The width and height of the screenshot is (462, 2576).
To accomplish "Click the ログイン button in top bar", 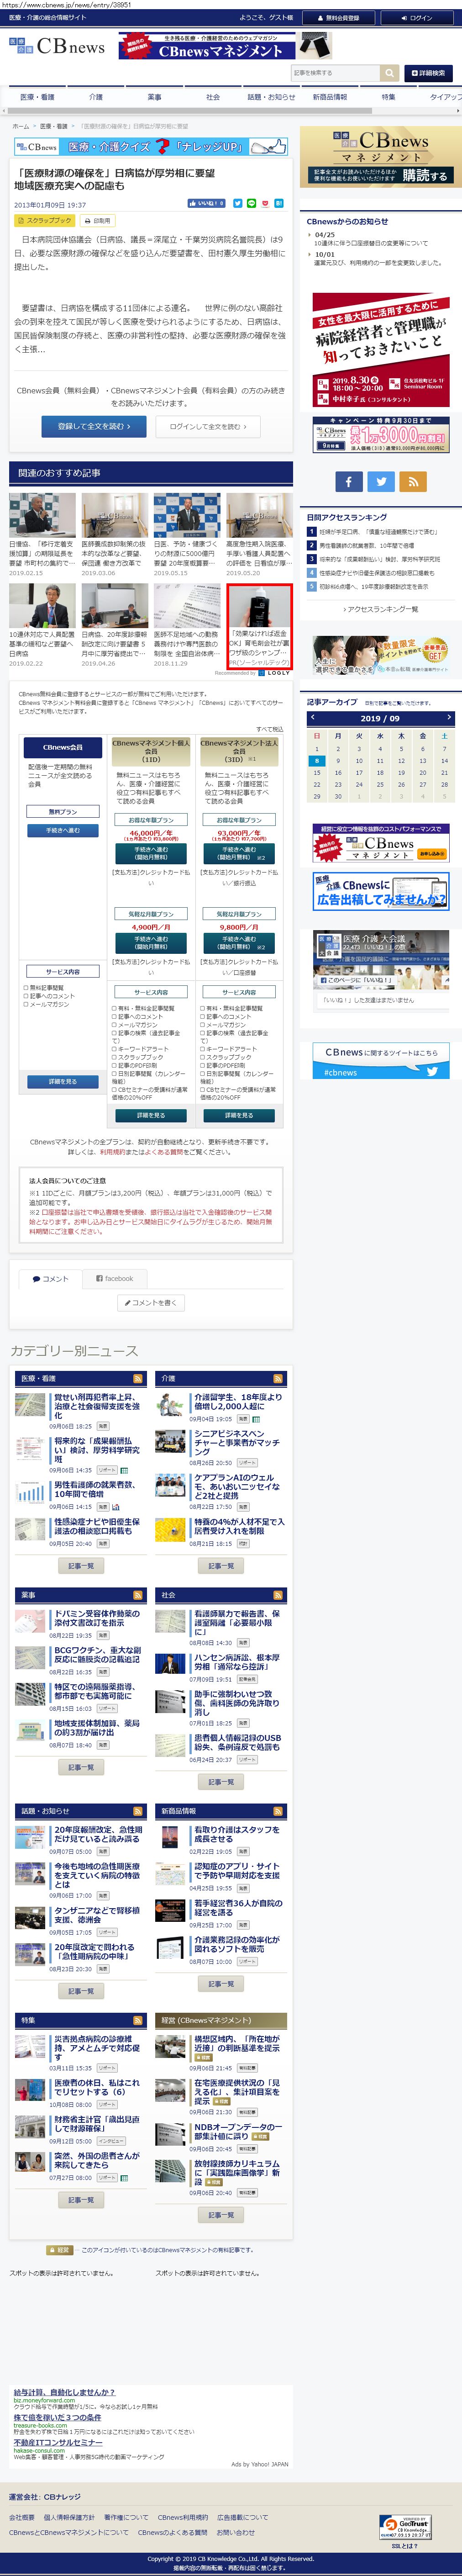I will coord(417,17).
